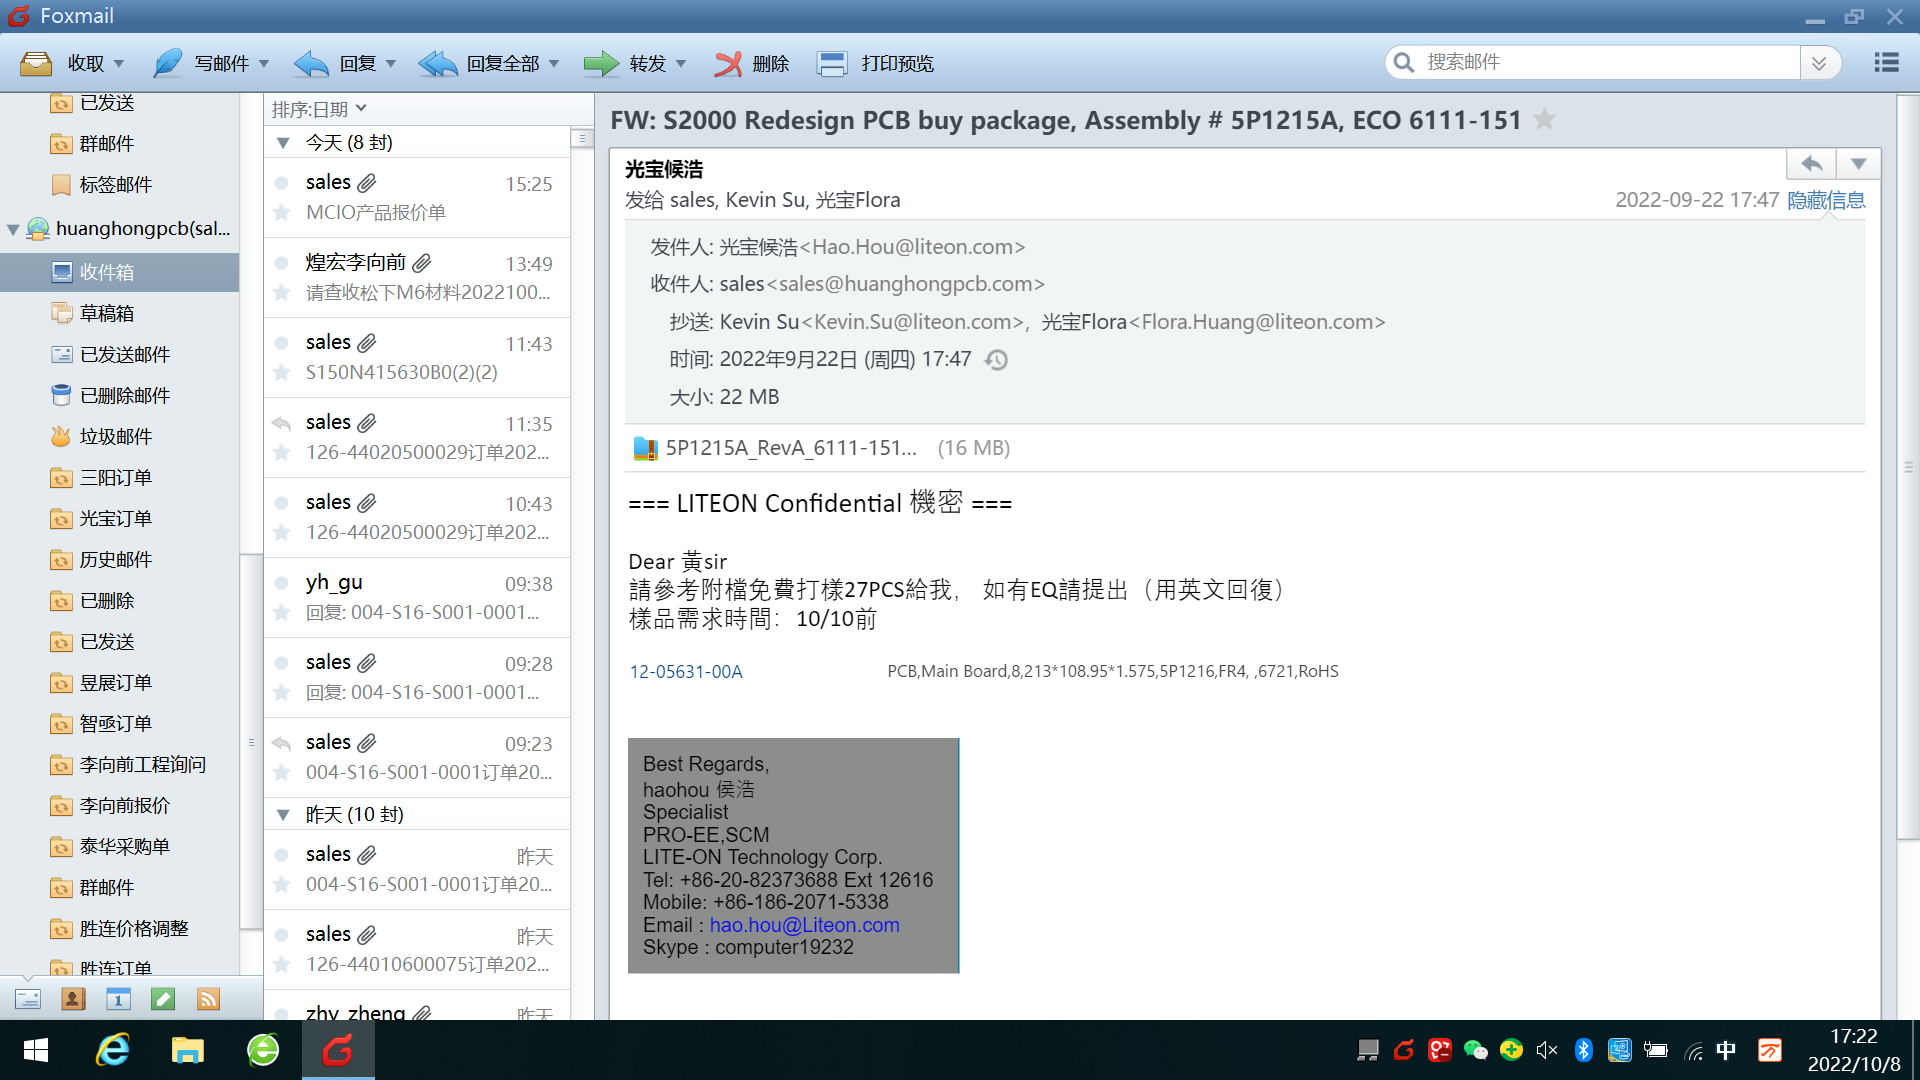Click the Forward green arrow icon
1920x1080 pixels.
tap(601, 64)
